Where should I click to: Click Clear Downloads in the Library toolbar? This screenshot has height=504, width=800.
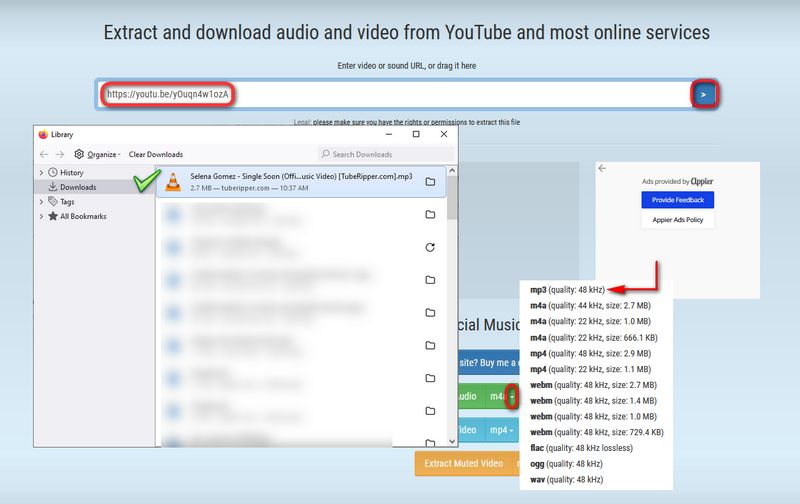[156, 154]
